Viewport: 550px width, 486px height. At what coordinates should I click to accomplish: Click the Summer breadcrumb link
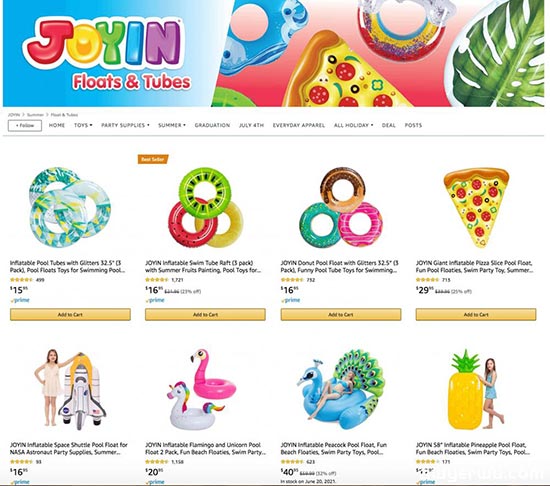(35, 115)
